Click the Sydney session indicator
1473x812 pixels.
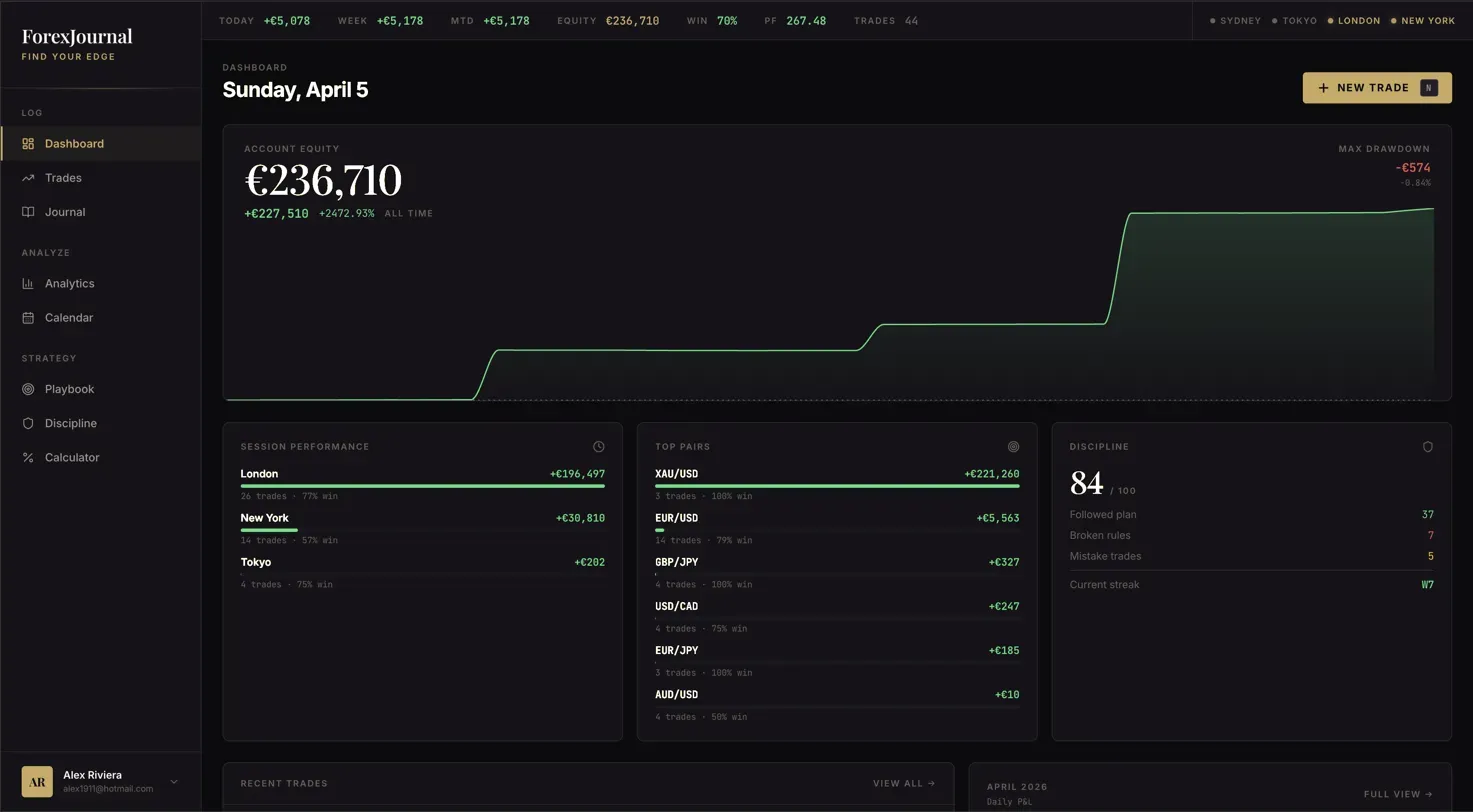click(1236, 21)
